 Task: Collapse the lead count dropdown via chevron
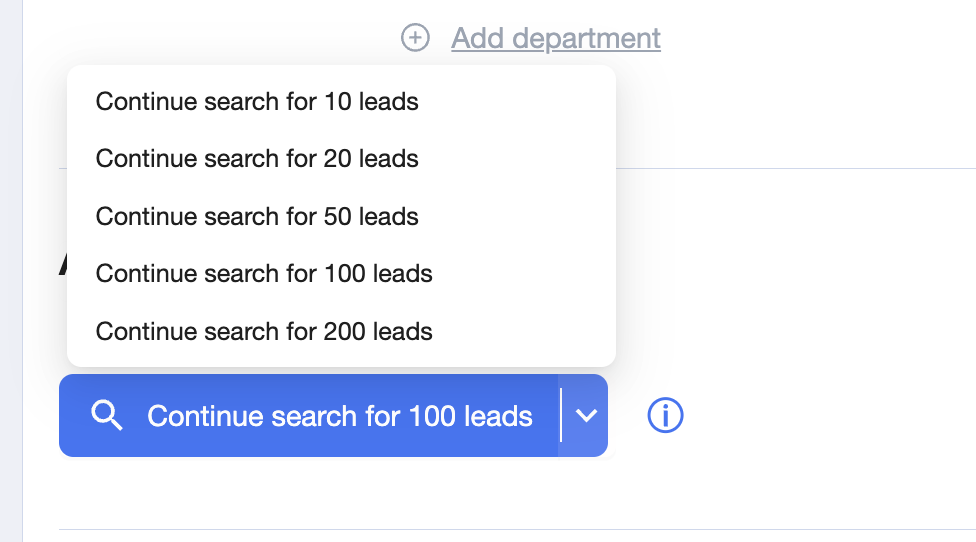pyautogui.click(x=584, y=416)
